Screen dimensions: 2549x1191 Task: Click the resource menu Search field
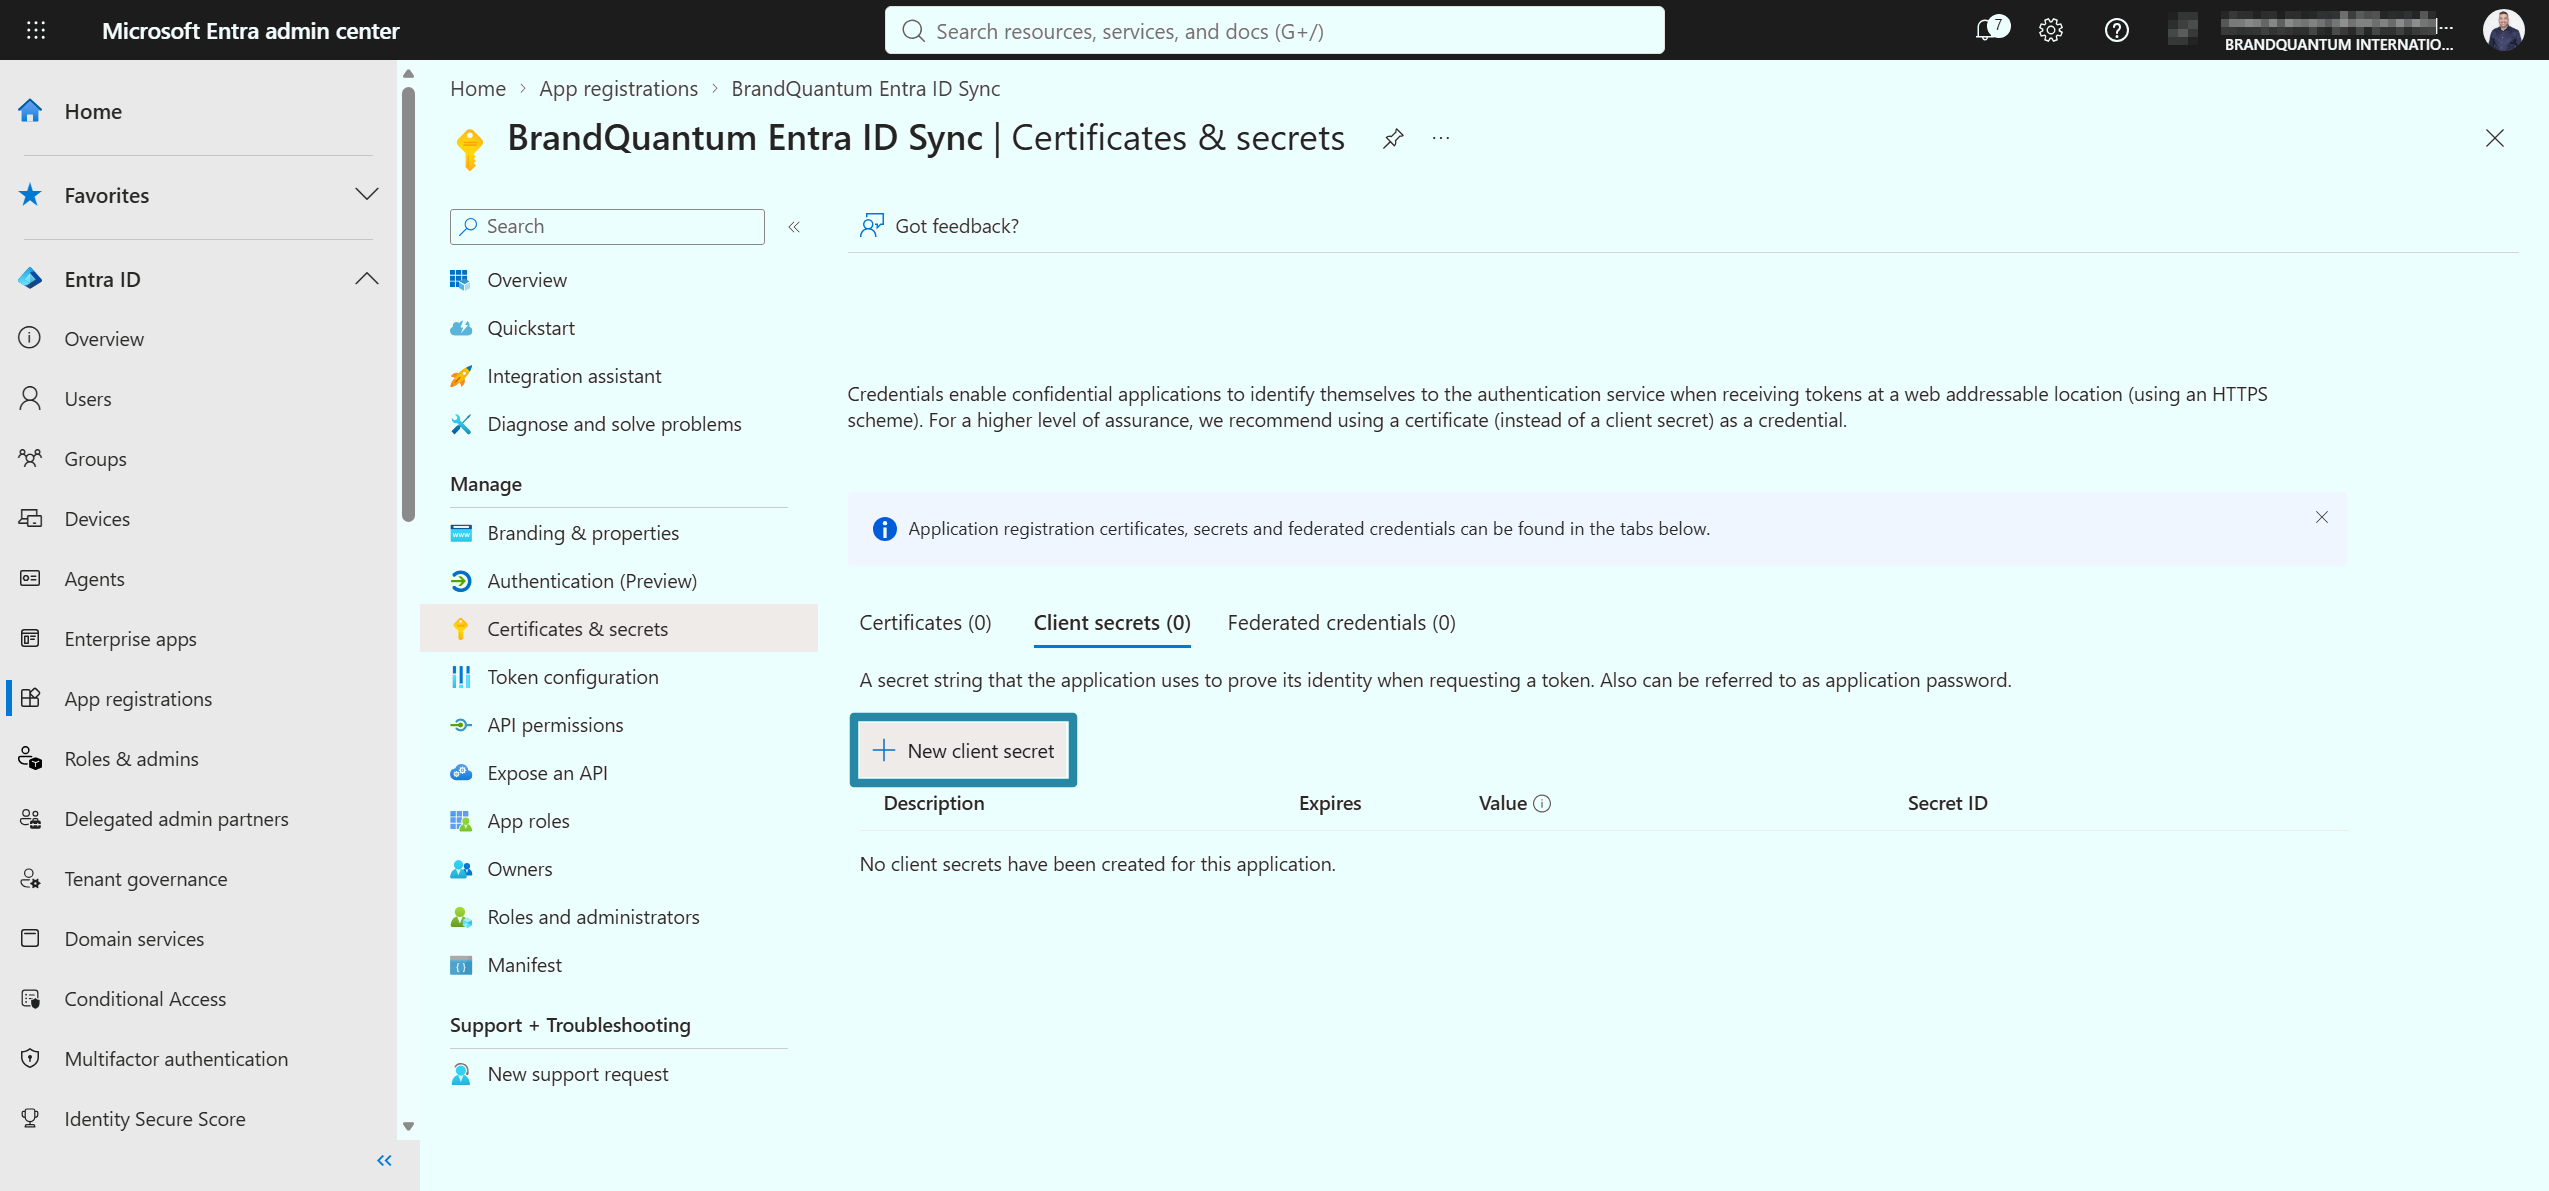[x=607, y=226]
